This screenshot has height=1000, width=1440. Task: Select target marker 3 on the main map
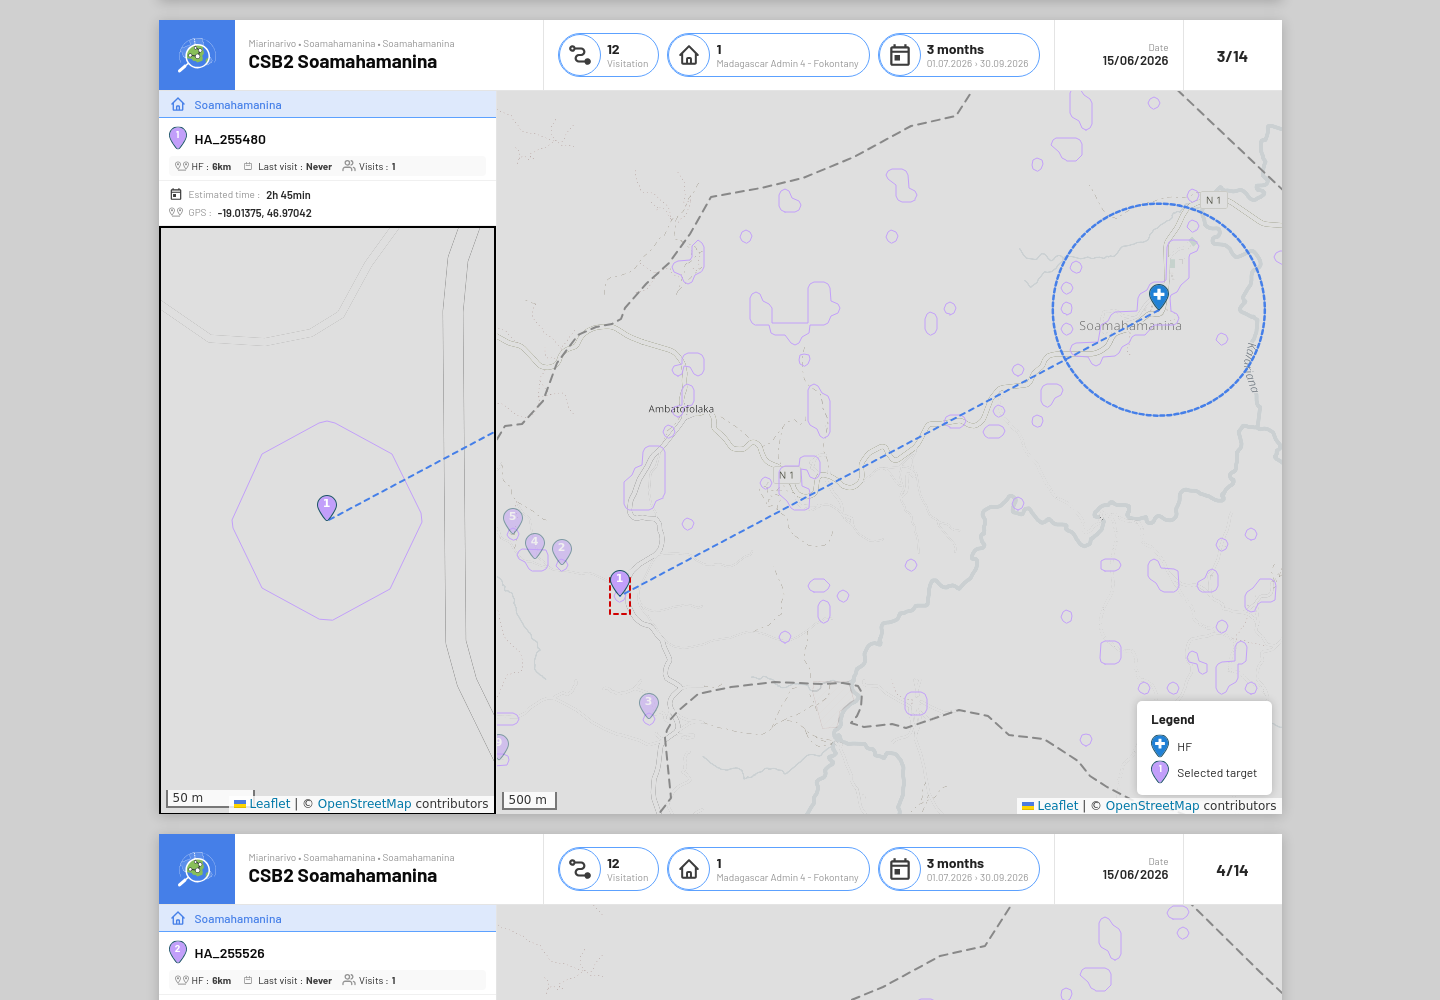pos(649,705)
